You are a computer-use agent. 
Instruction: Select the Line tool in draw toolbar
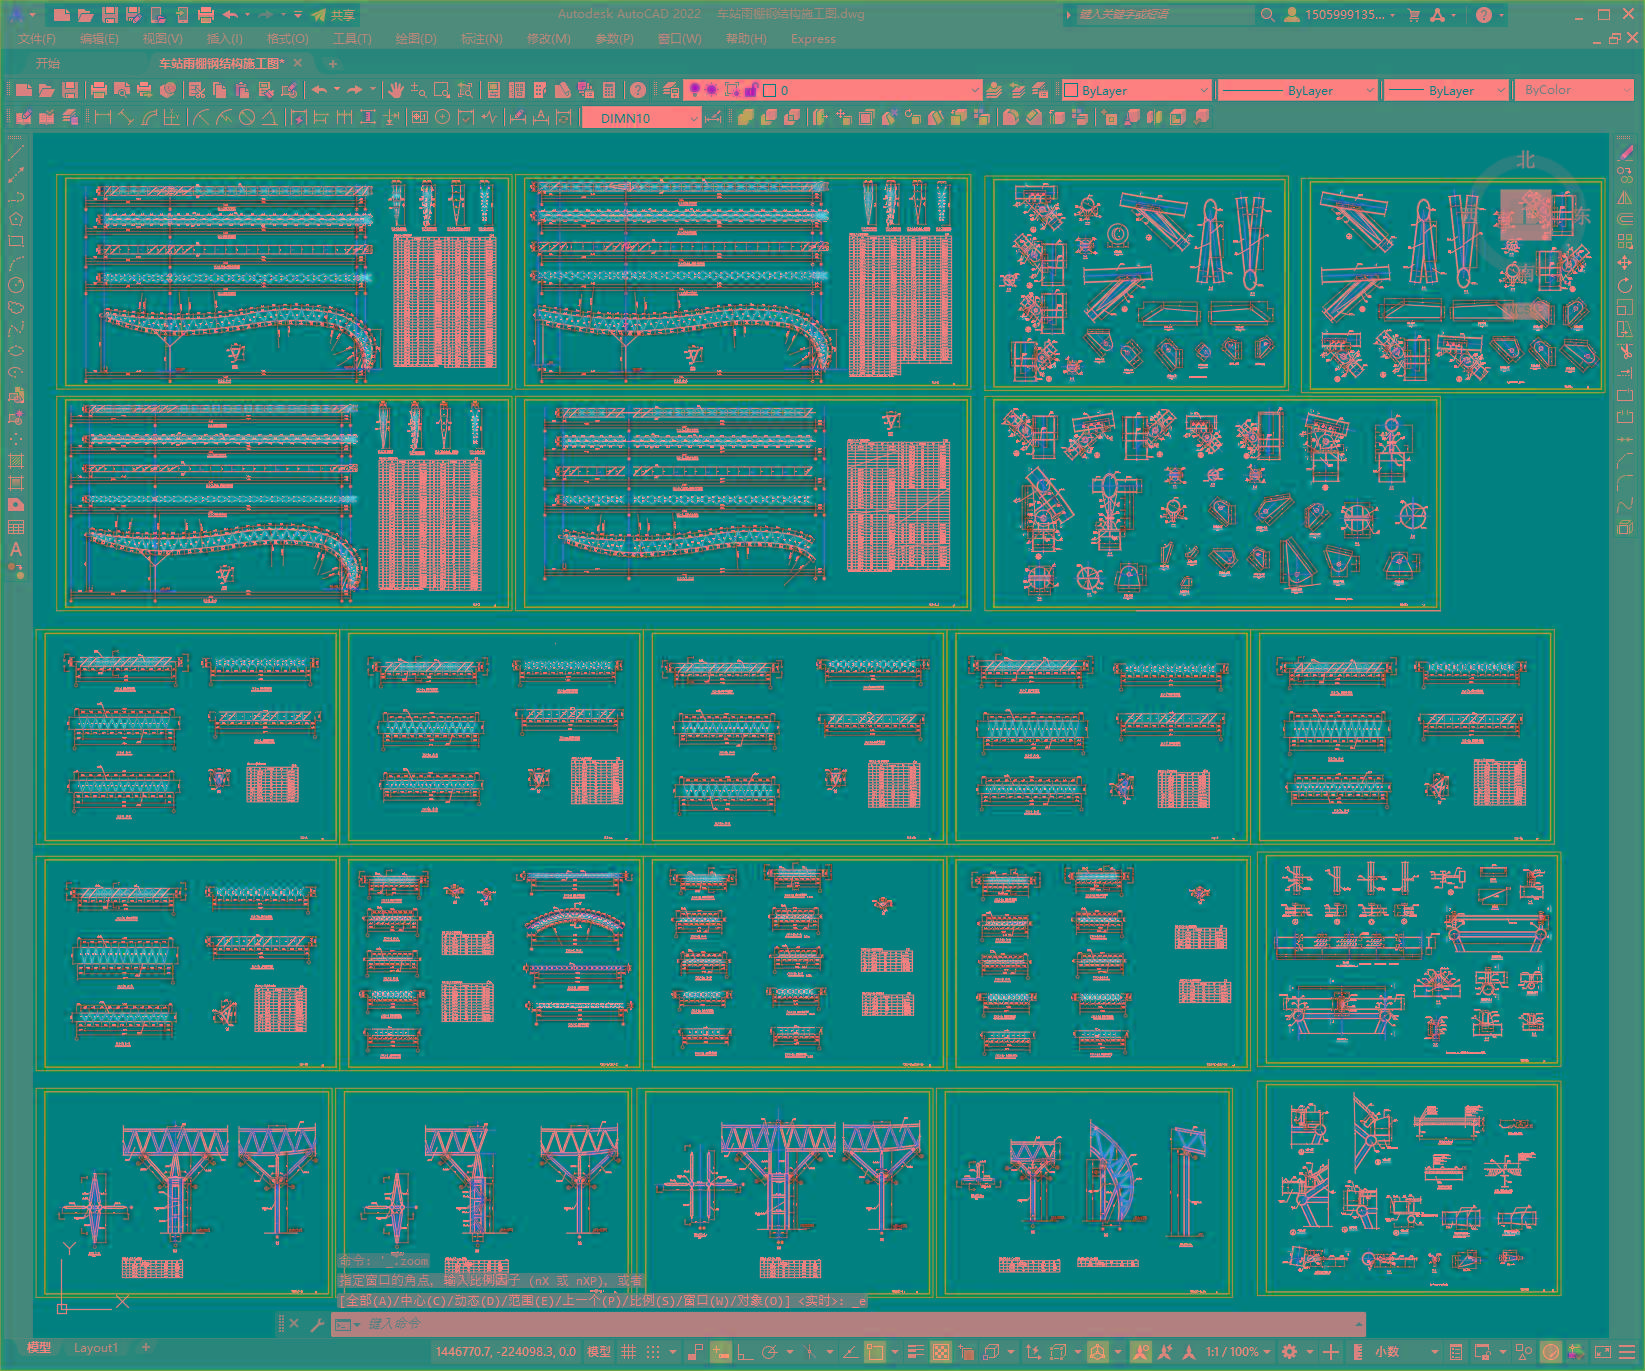click(x=16, y=153)
